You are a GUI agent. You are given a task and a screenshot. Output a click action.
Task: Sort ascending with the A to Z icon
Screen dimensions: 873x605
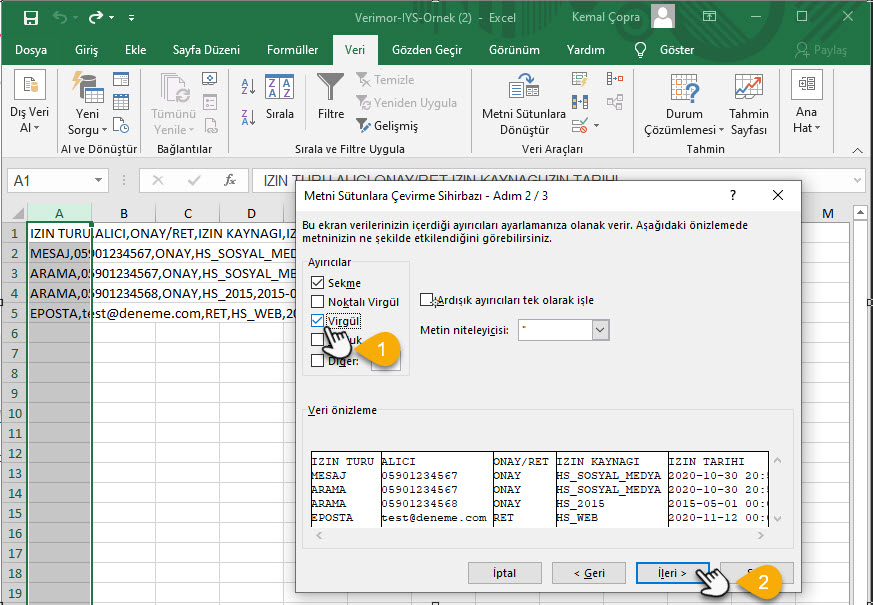pos(248,86)
